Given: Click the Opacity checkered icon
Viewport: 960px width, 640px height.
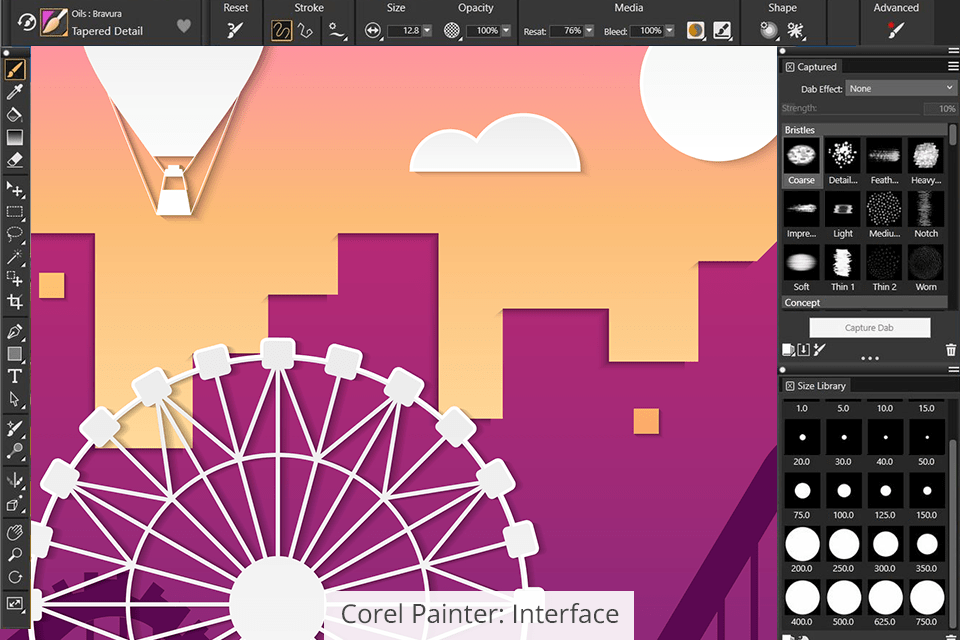Looking at the screenshot, I should point(452,30).
